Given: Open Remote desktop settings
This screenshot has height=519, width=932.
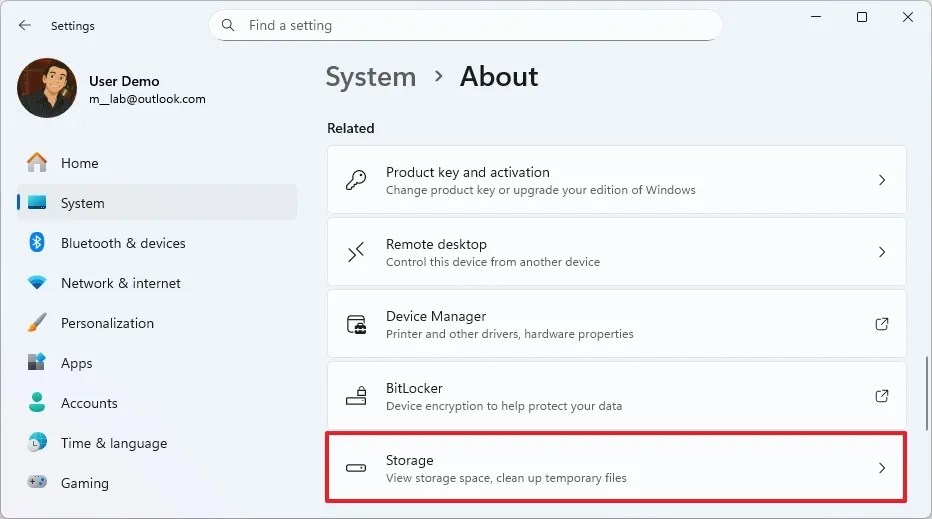Looking at the screenshot, I should 616,252.
